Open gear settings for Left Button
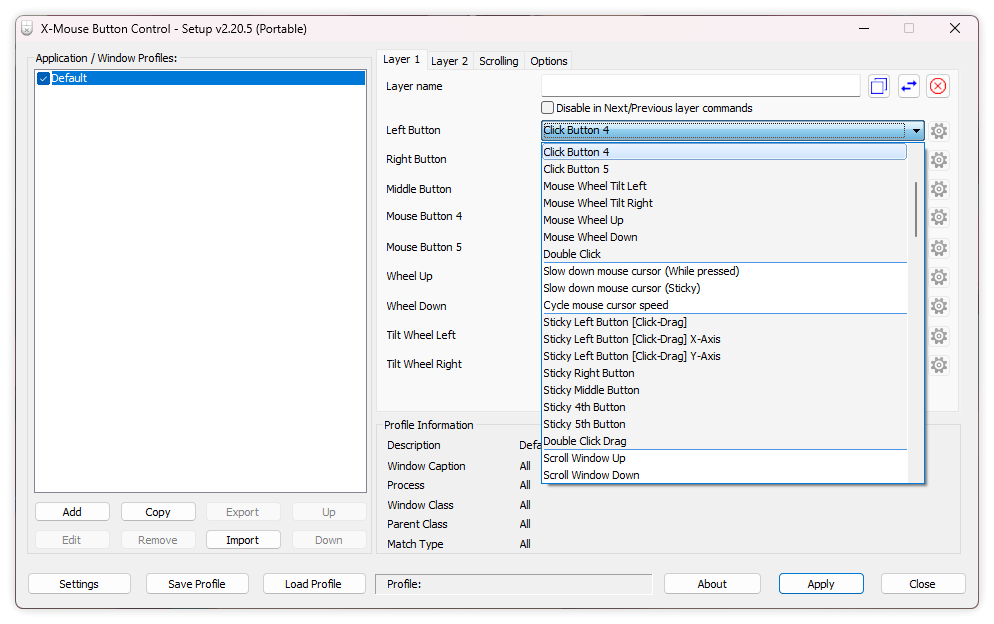Screen dimensions: 994x624 tap(939, 131)
